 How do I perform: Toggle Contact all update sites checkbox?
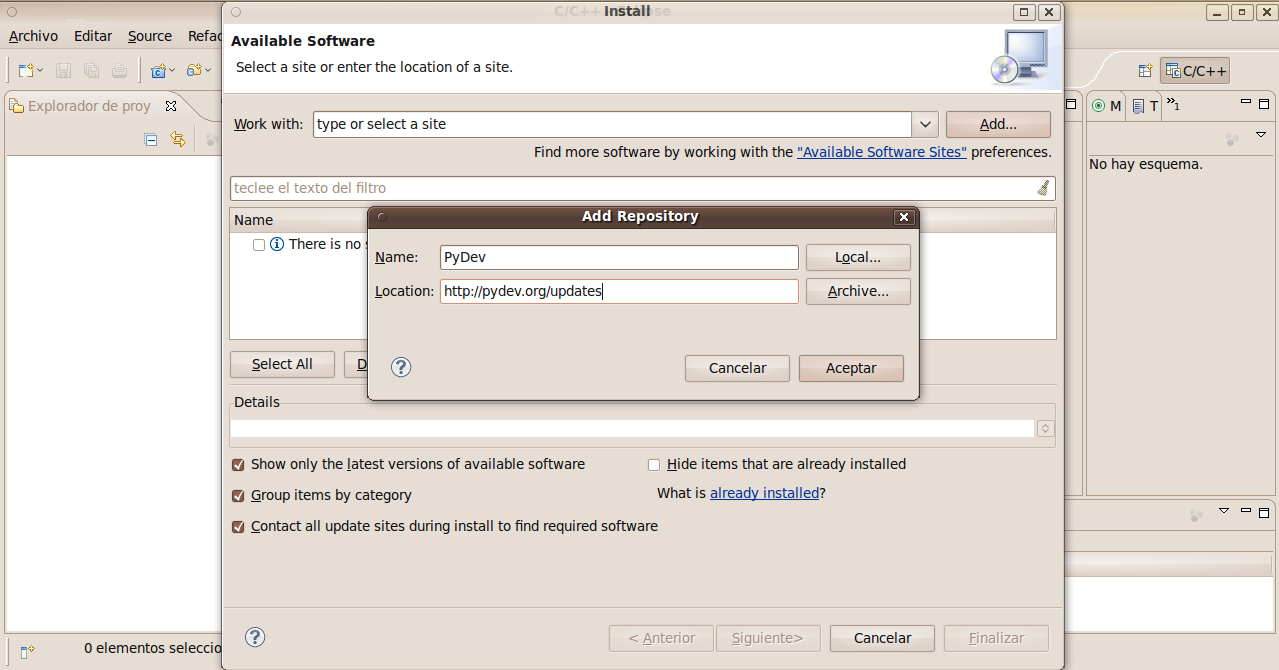tap(238, 527)
